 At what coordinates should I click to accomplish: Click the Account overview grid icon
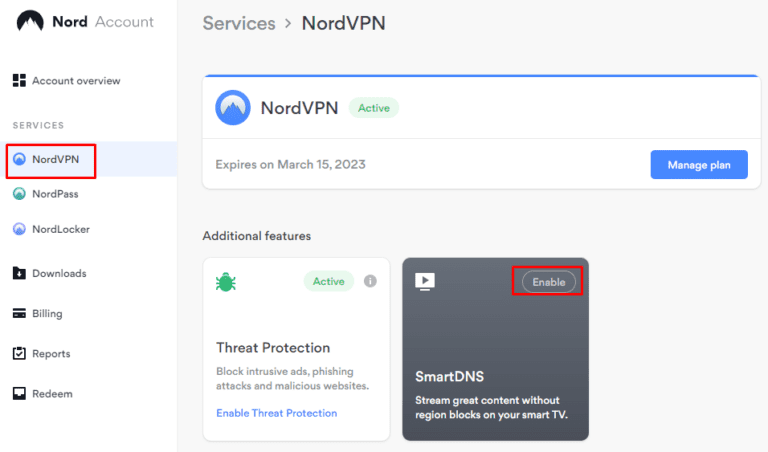click(x=19, y=80)
